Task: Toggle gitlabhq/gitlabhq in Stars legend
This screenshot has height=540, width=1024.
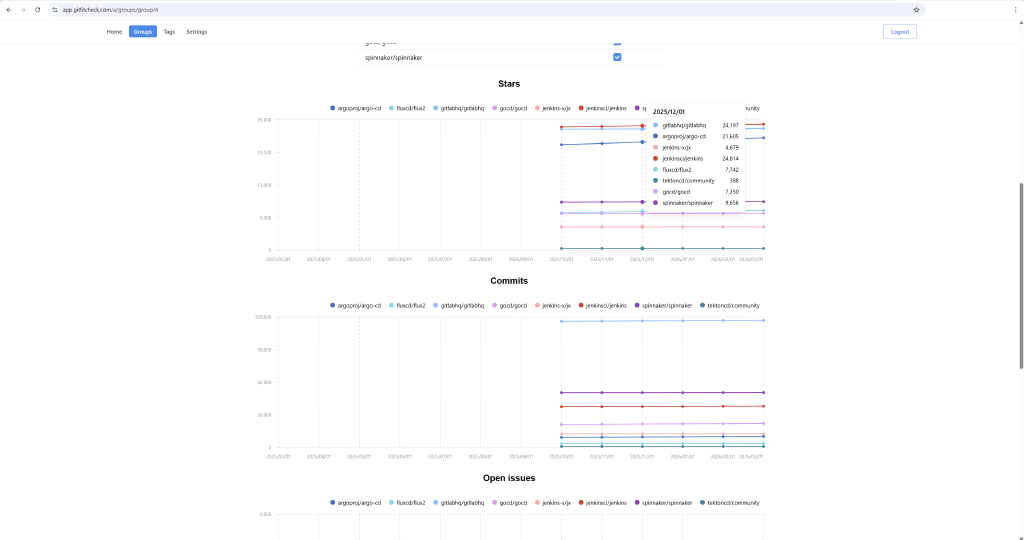Action: point(458,108)
